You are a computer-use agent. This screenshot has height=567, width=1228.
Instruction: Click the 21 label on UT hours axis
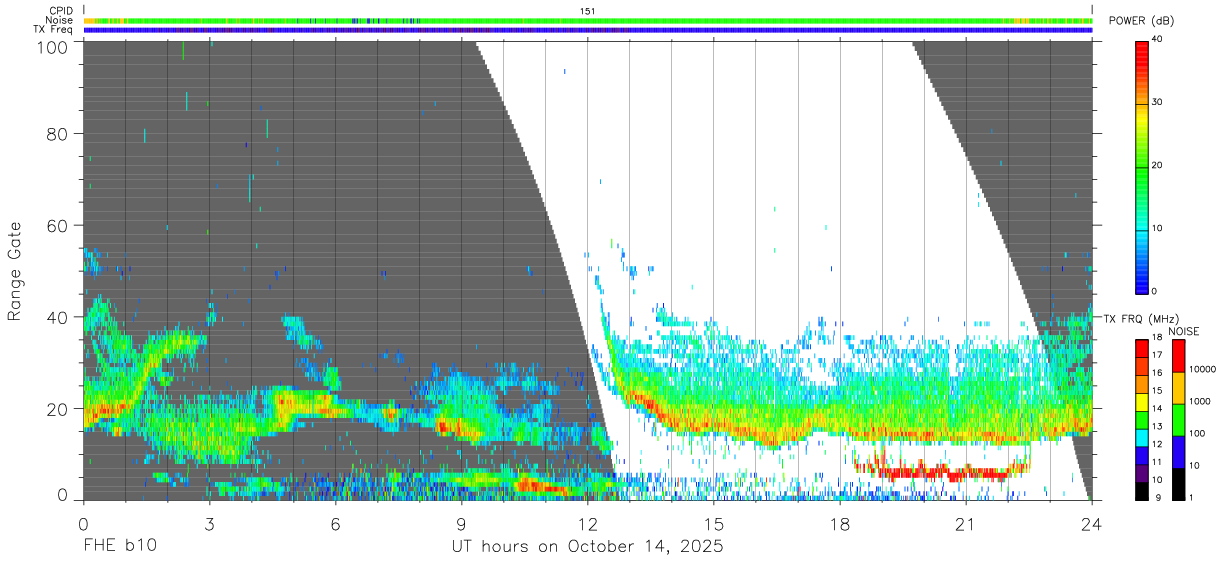tap(966, 524)
